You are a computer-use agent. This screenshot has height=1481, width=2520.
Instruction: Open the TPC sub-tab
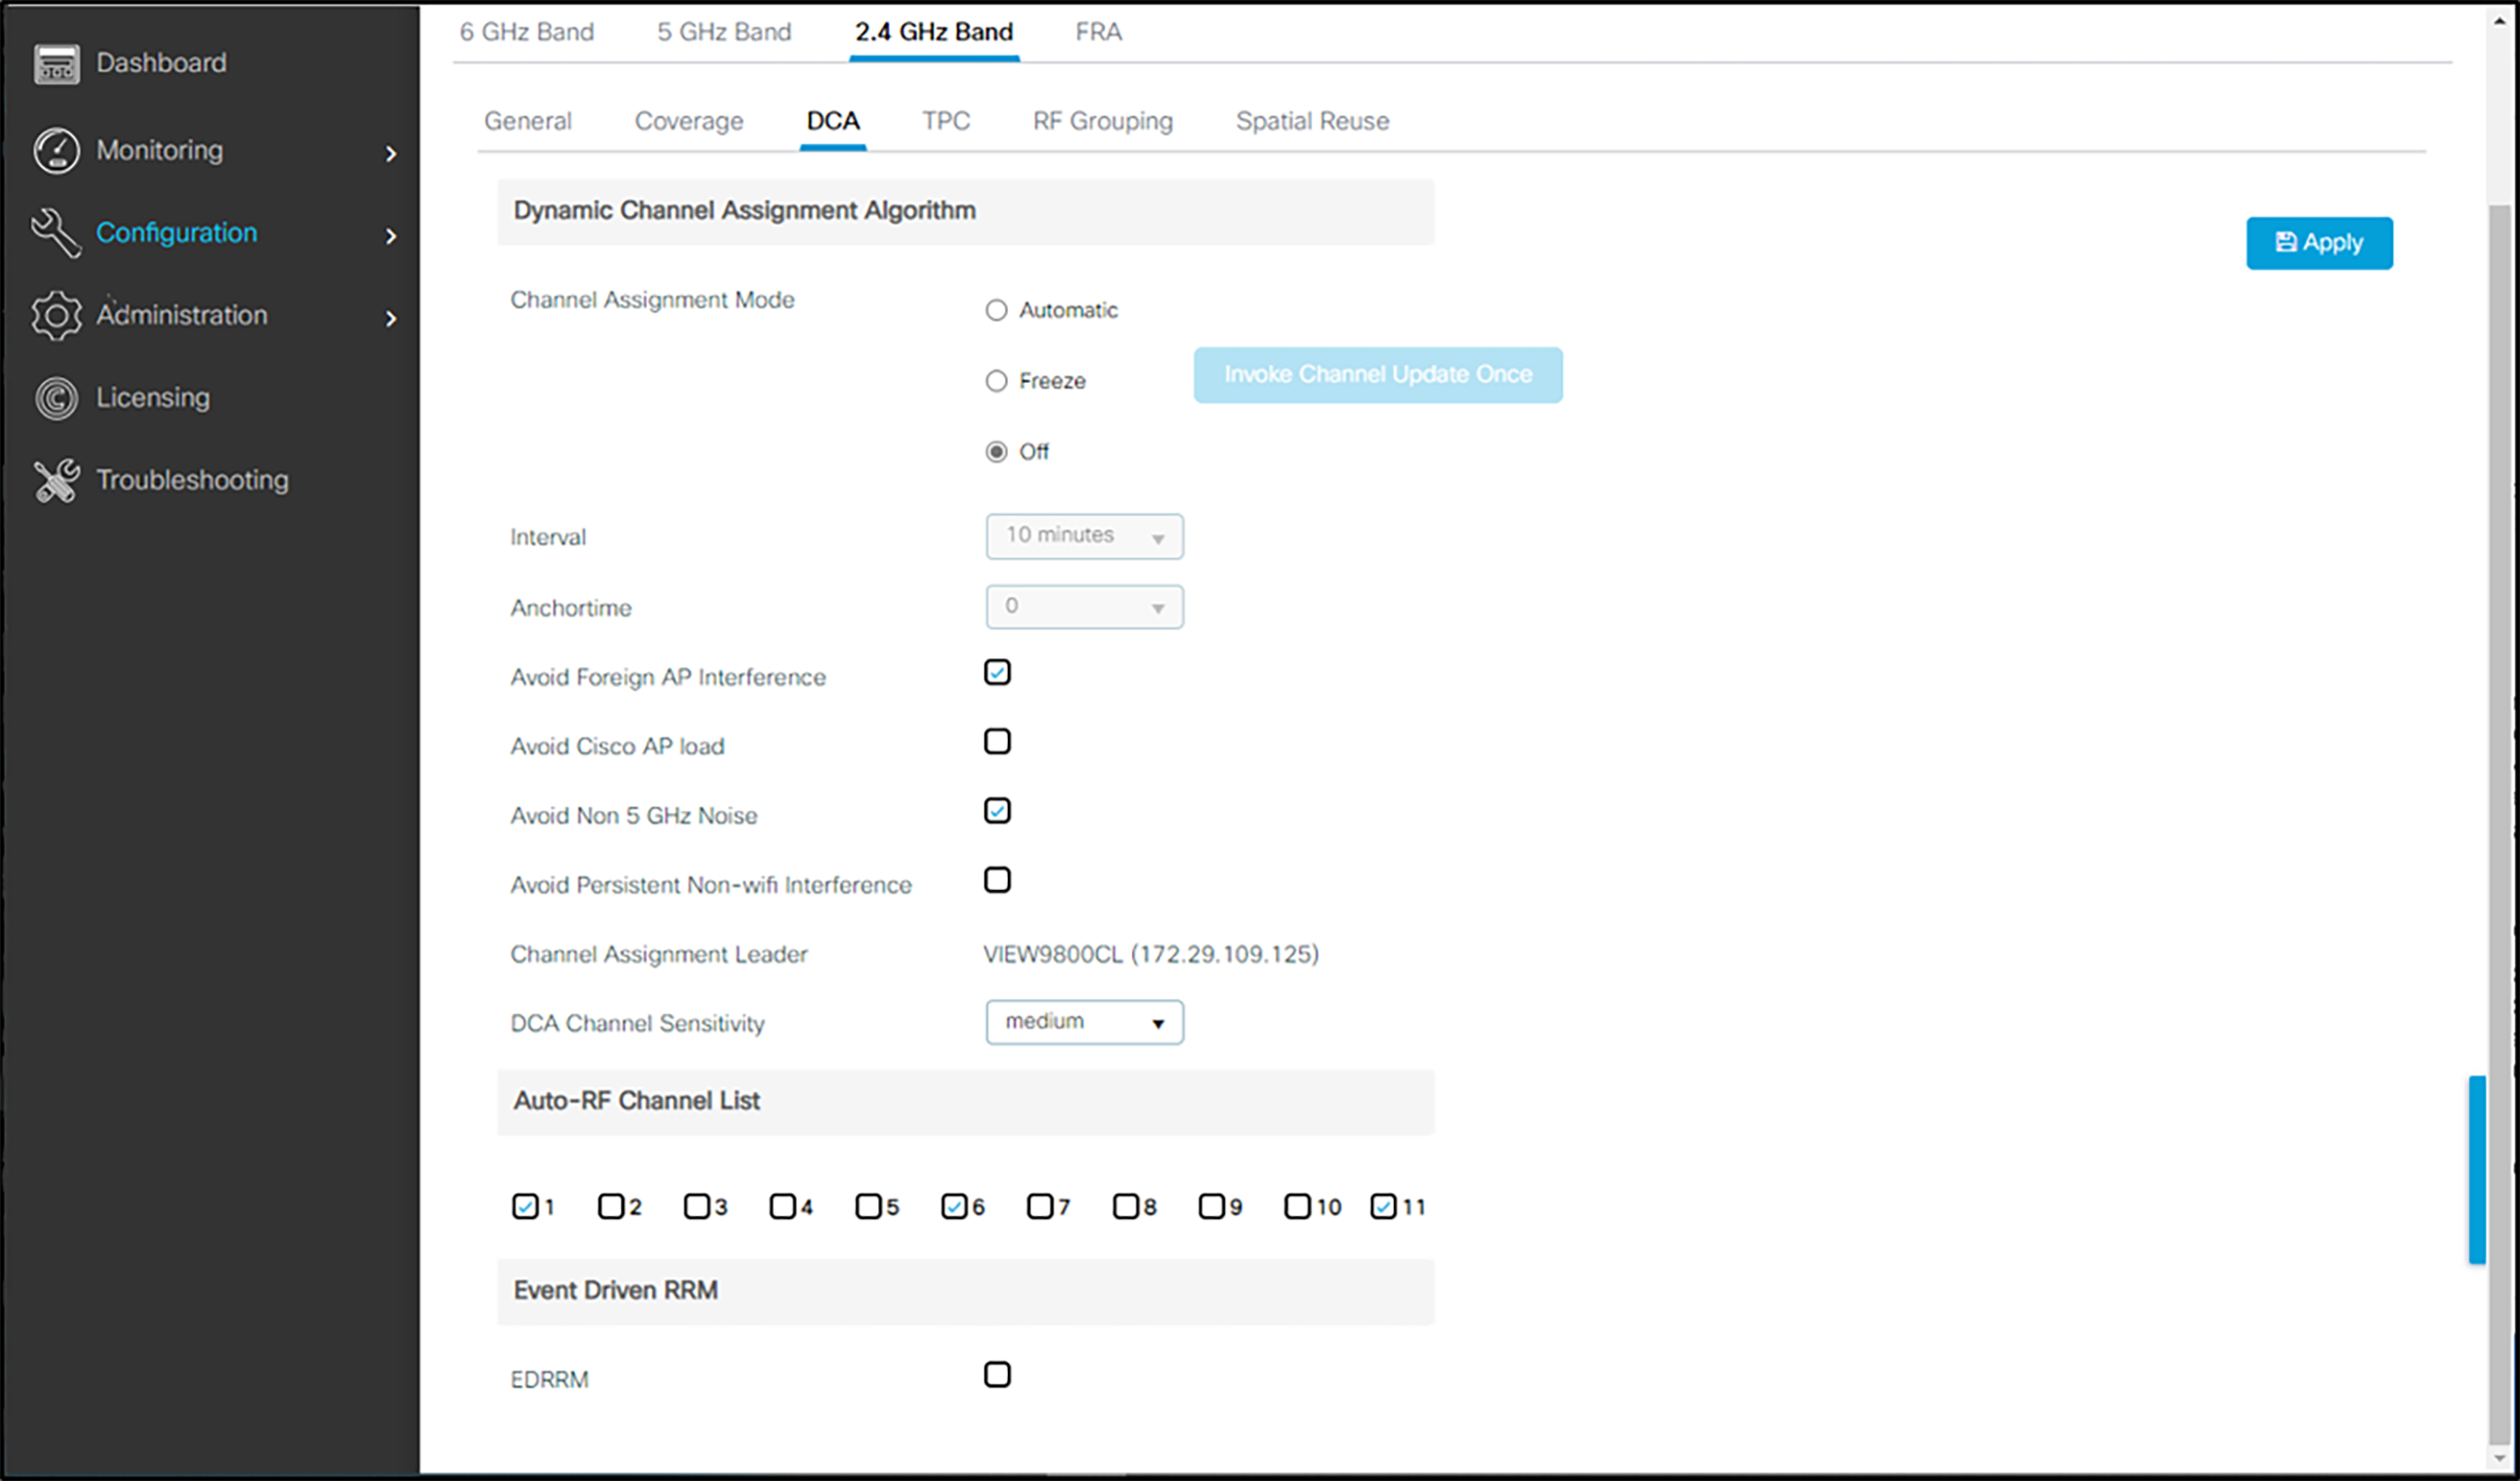click(x=945, y=121)
